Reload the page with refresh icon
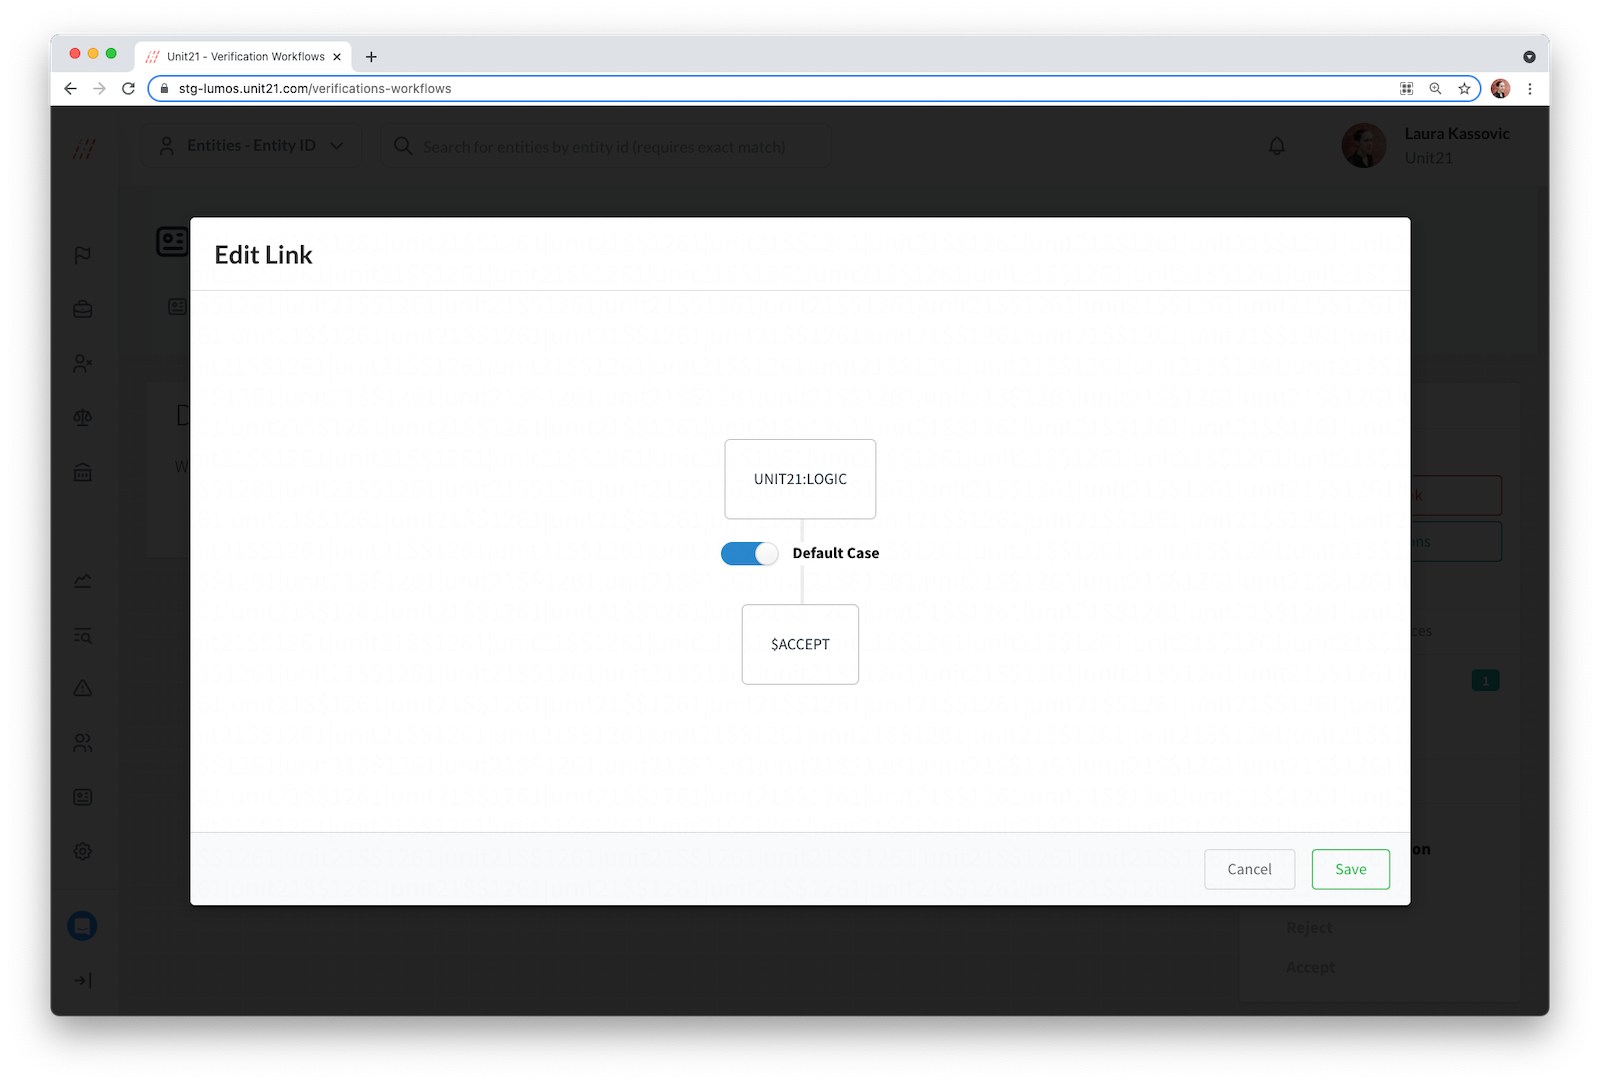Screen dimensions: 1600x1083 (x=128, y=88)
